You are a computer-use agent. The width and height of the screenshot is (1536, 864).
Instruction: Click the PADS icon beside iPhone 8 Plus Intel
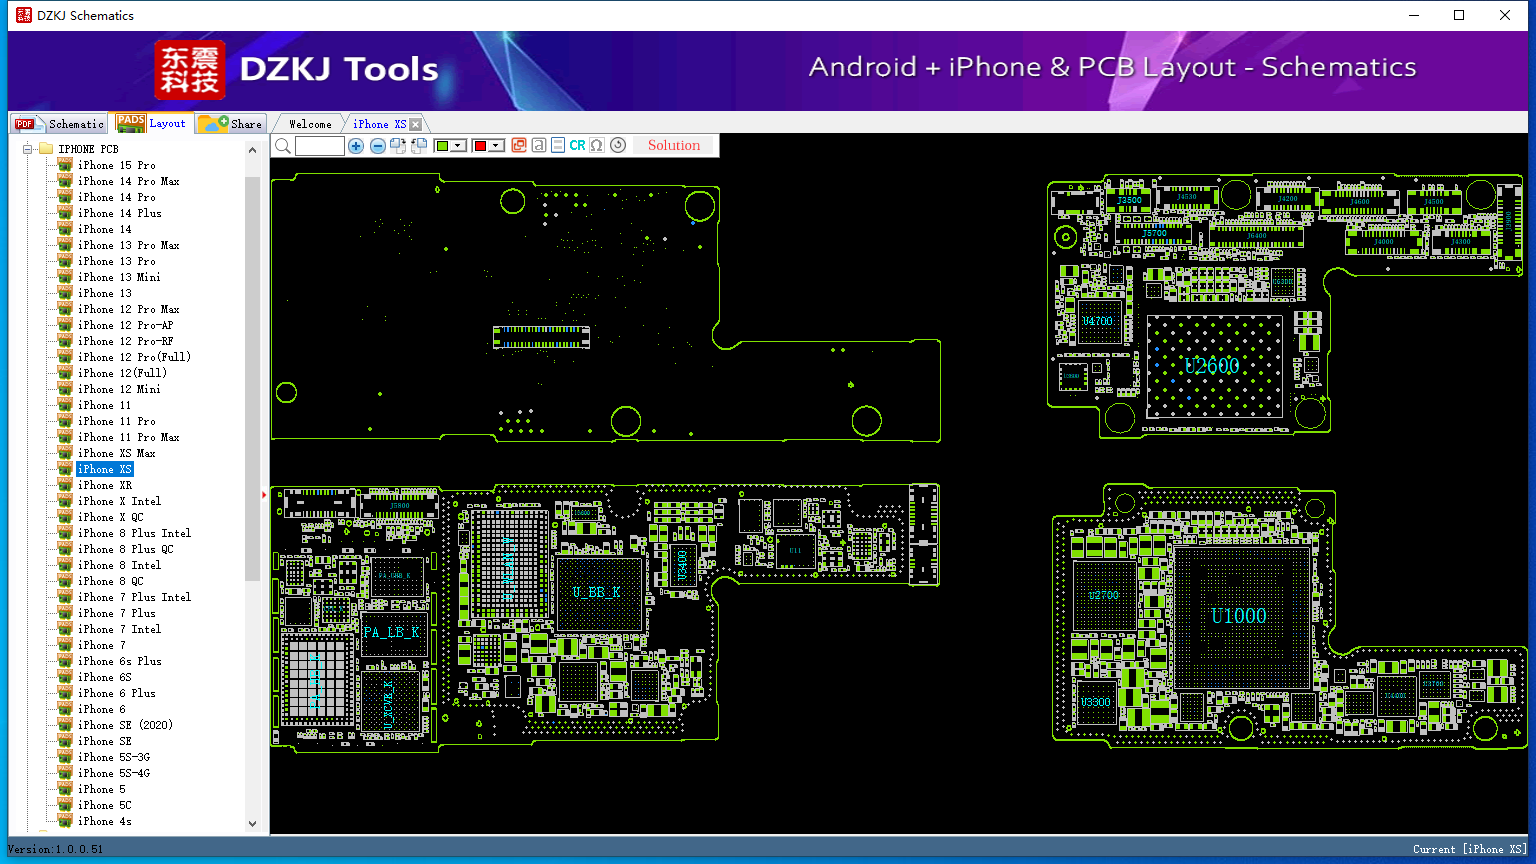click(x=65, y=533)
